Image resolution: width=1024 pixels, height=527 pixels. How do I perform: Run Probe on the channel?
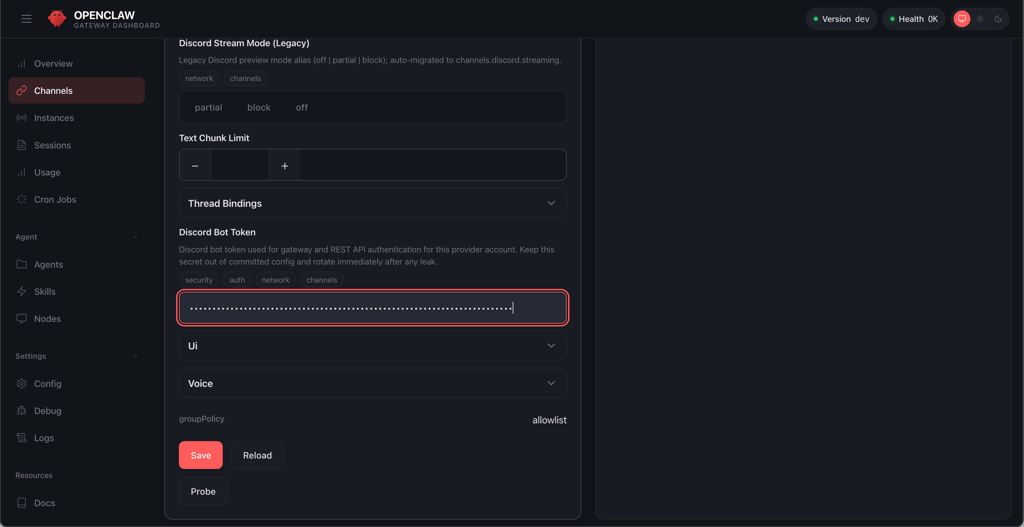[203, 491]
